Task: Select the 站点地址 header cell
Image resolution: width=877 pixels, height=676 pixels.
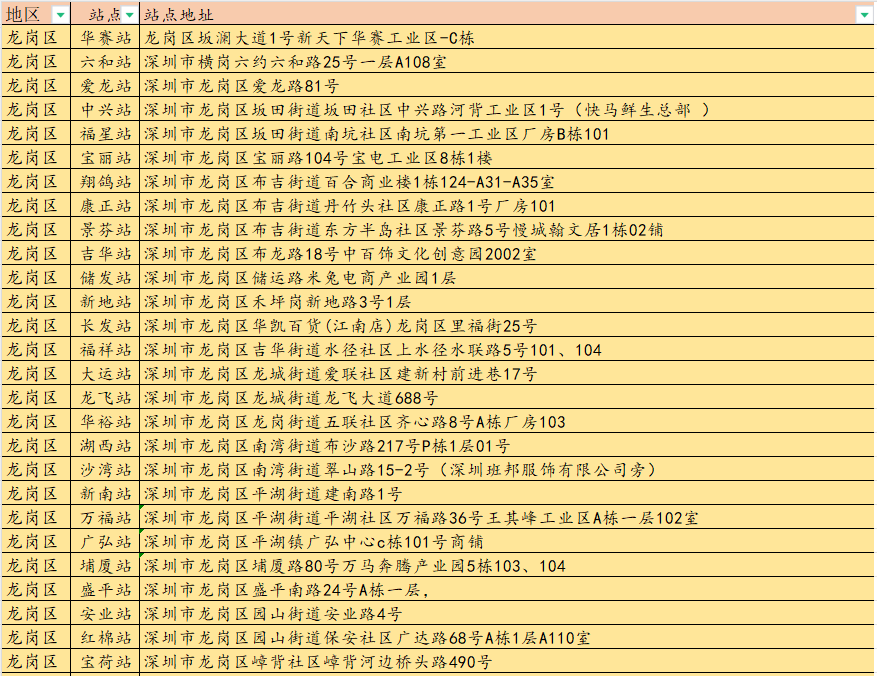Action: click(507, 14)
